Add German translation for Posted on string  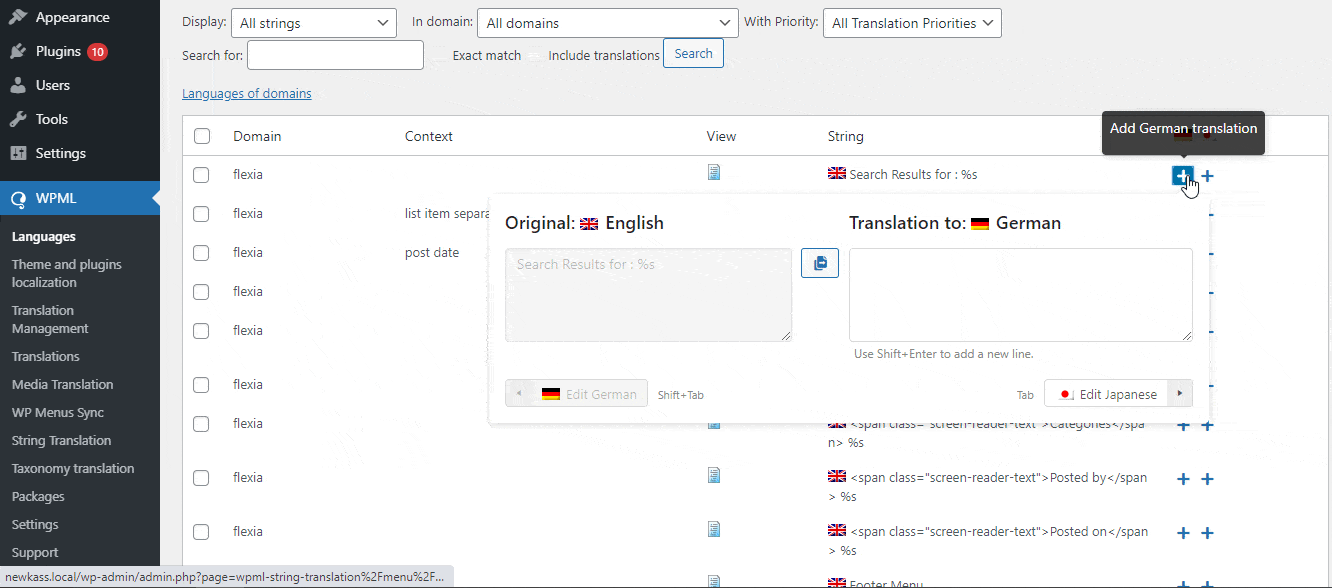click(x=1183, y=533)
